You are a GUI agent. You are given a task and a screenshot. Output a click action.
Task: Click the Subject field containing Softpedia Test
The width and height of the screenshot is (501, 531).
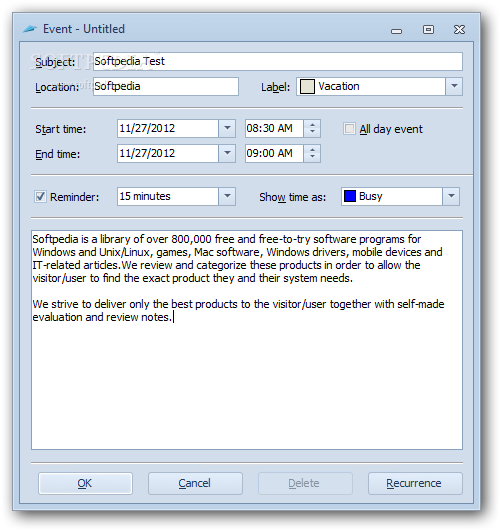pyautogui.click(x=277, y=61)
